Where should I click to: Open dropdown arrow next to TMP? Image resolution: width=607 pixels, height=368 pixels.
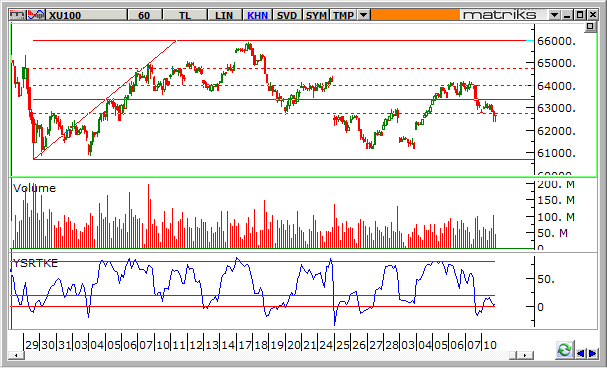363,15
